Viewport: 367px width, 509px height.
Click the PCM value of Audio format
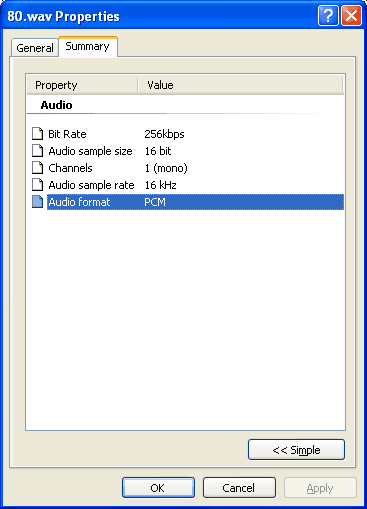tap(155, 202)
